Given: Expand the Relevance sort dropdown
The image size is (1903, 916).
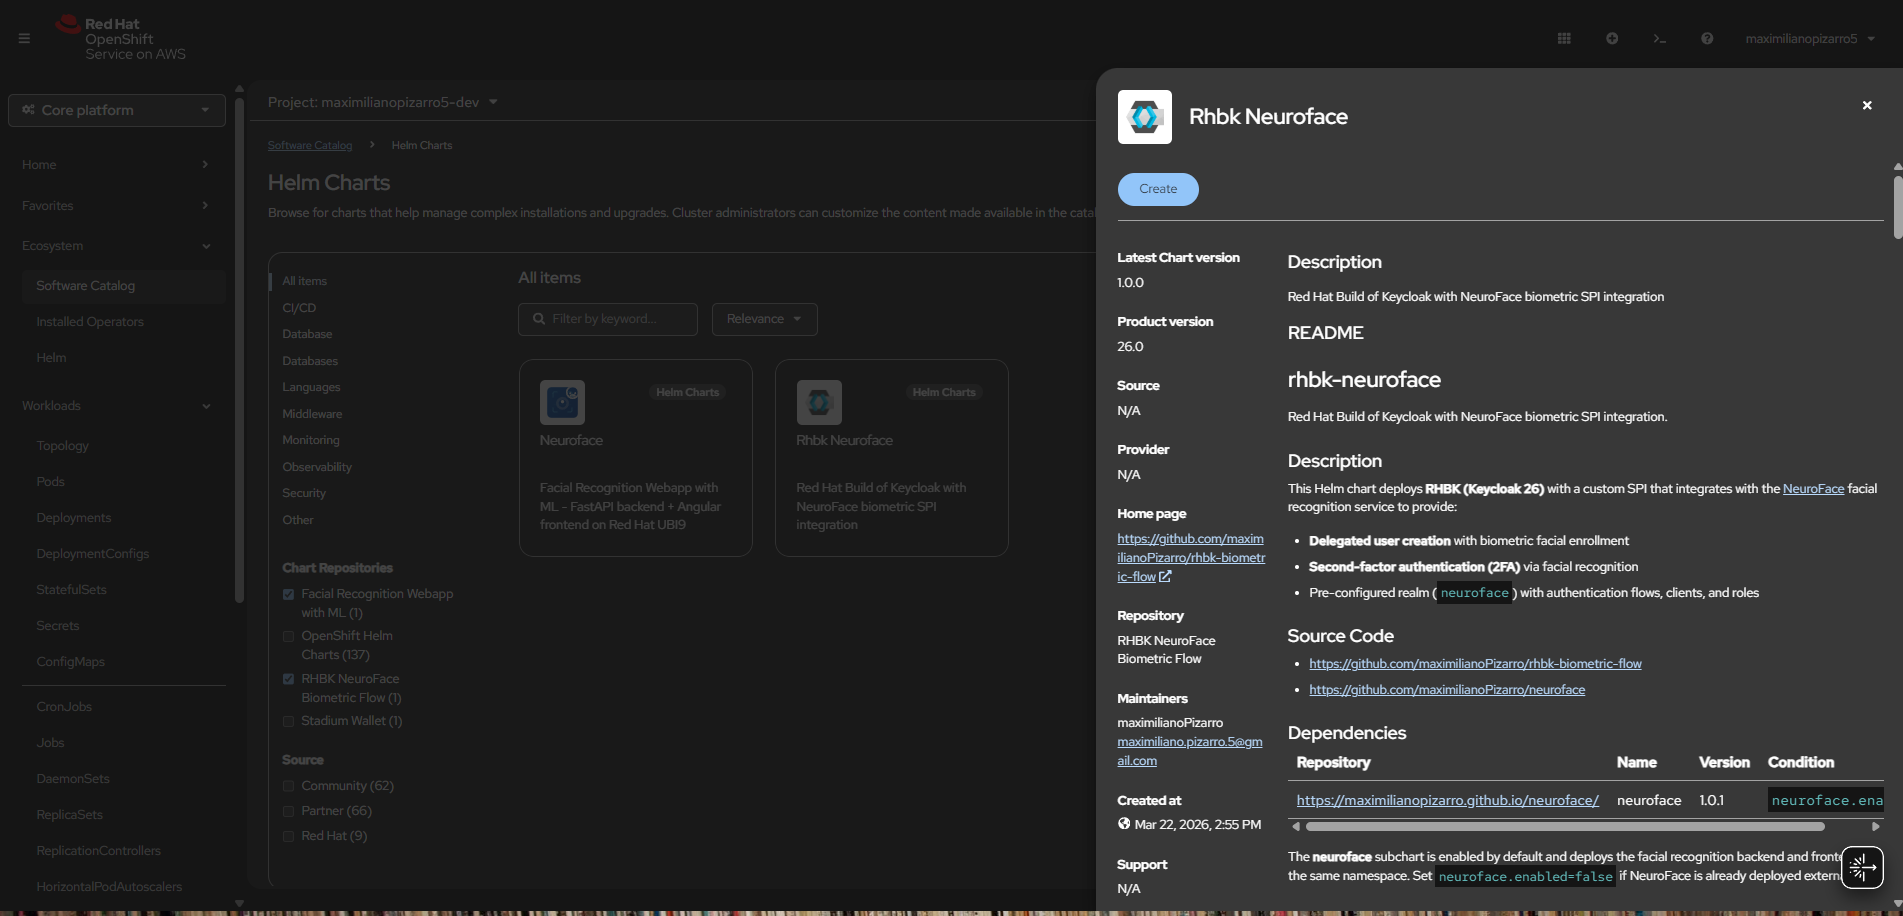Looking at the screenshot, I should tap(764, 319).
